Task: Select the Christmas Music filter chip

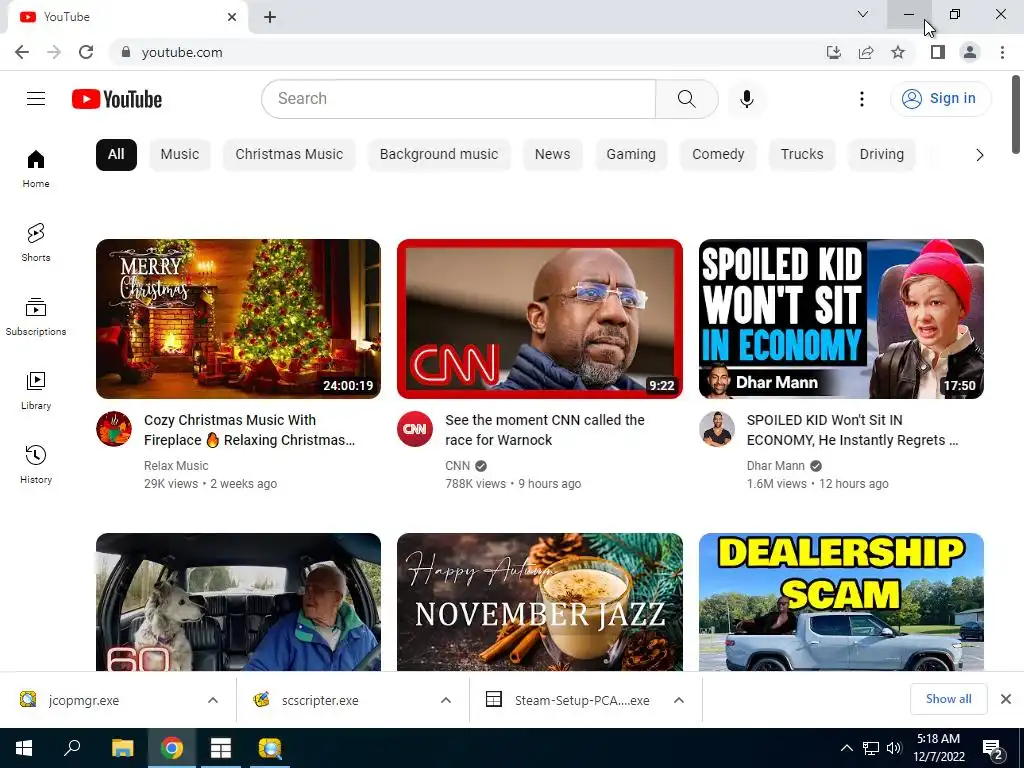Action: click(x=289, y=155)
